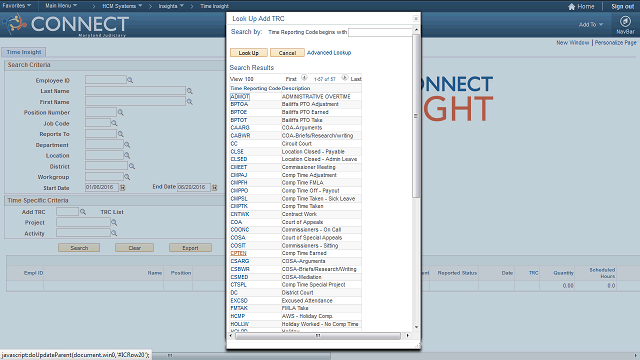Click Cancel in the lookup dialog
Screen dimensions: 640x360
pos(287,53)
